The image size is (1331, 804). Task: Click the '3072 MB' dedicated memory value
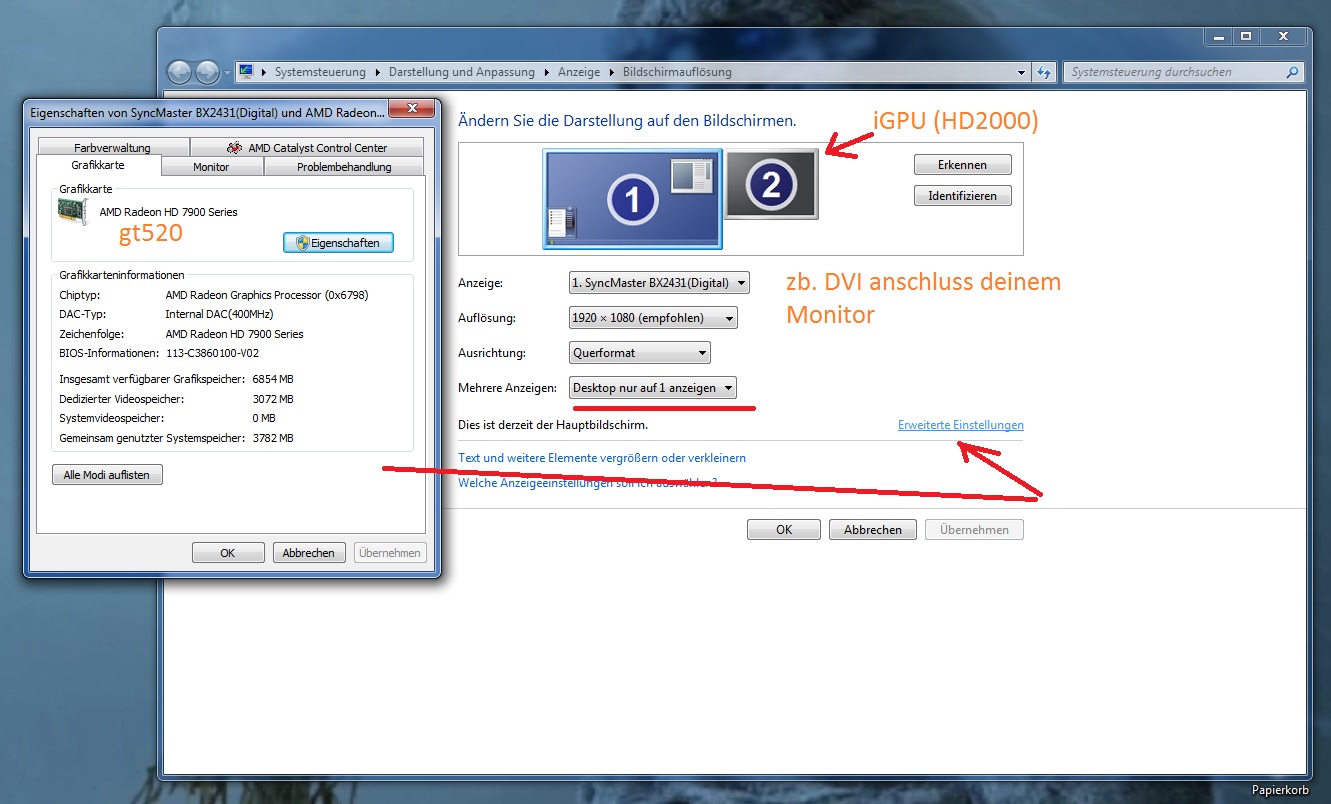point(273,399)
